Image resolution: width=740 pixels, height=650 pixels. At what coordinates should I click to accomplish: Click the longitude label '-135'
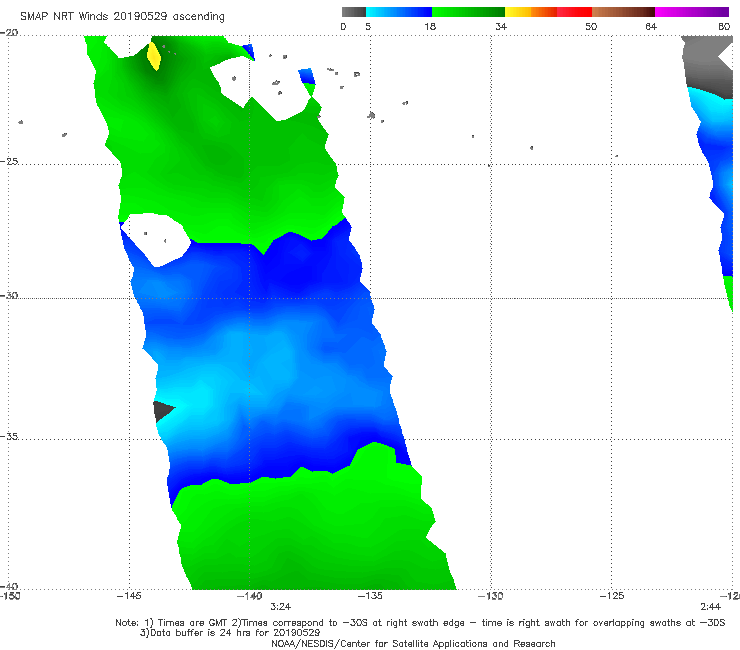pyautogui.click(x=370, y=596)
